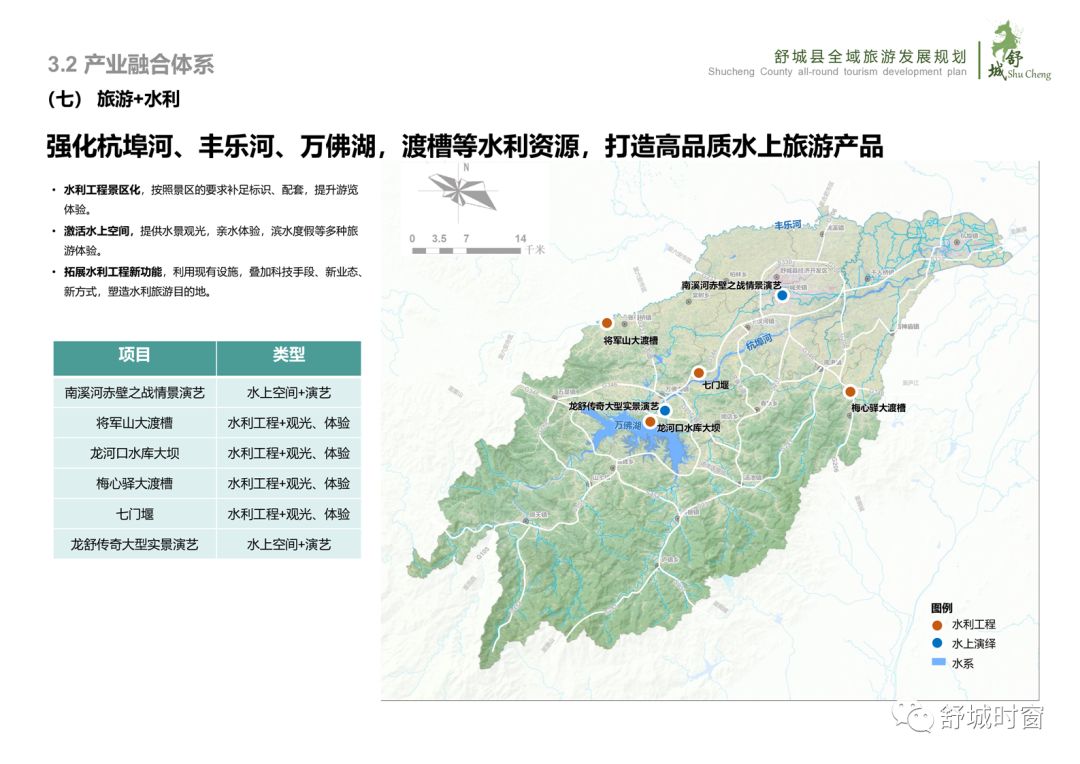Select the orange marker above 七门堰
1080x764 pixels.
(699, 372)
